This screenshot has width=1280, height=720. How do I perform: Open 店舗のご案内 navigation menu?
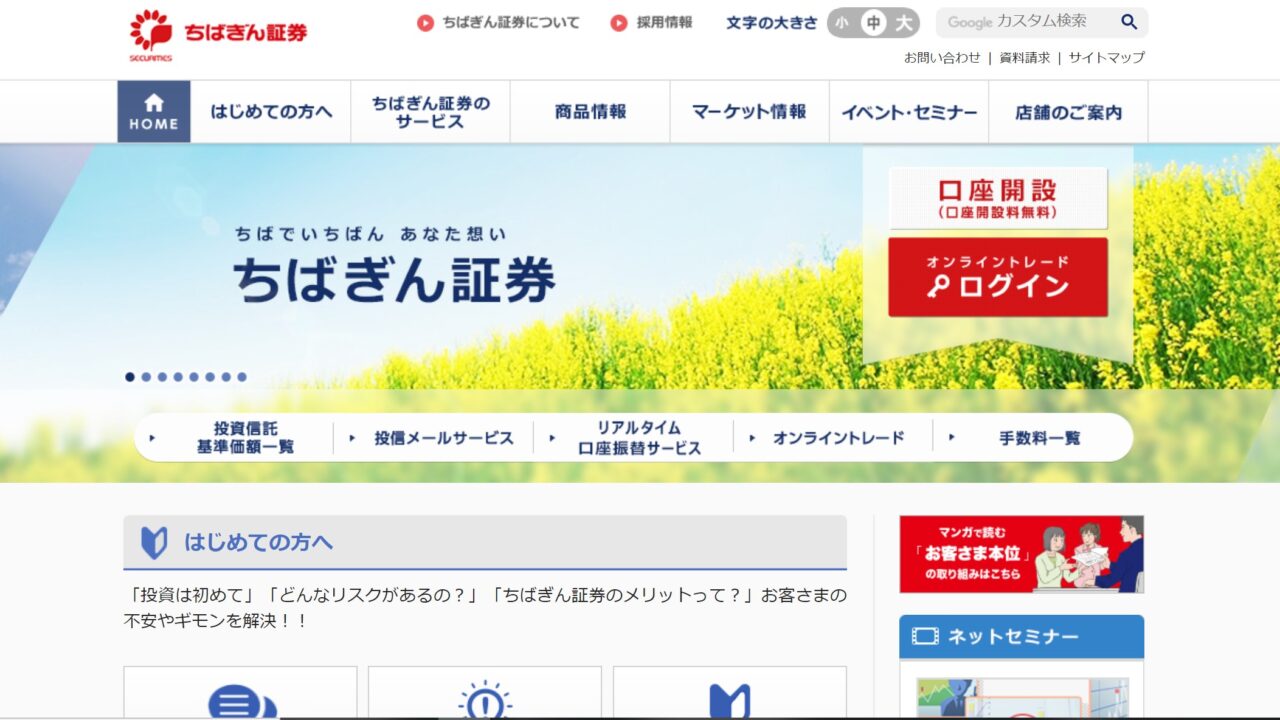click(x=1068, y=112)
